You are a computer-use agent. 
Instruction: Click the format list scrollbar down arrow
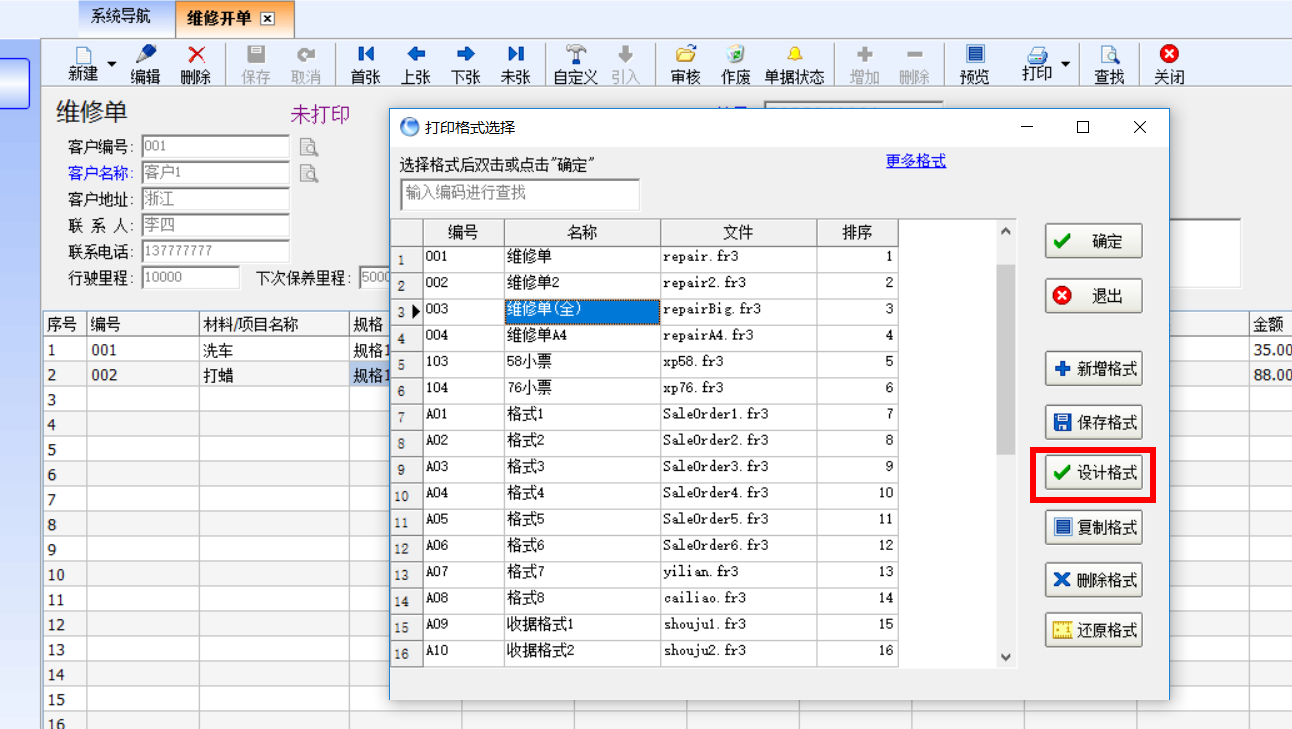coord(1006,656)
